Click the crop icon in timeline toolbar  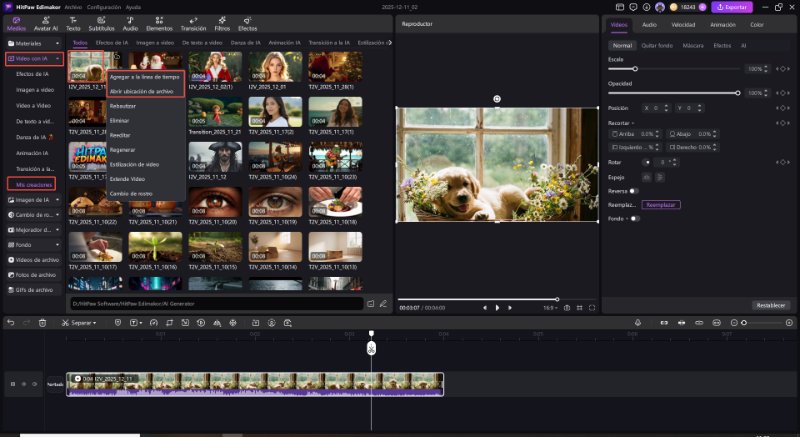[169, 323]
